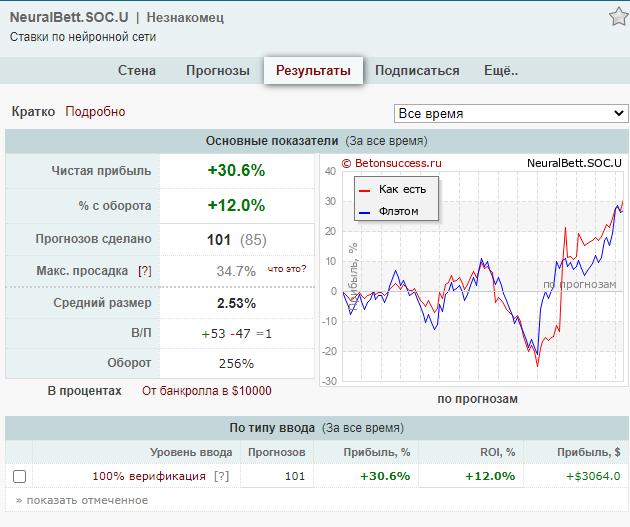Screen dimensions: 630x527
Task: Click the Подписаться tab
Action: coord(417,70)
